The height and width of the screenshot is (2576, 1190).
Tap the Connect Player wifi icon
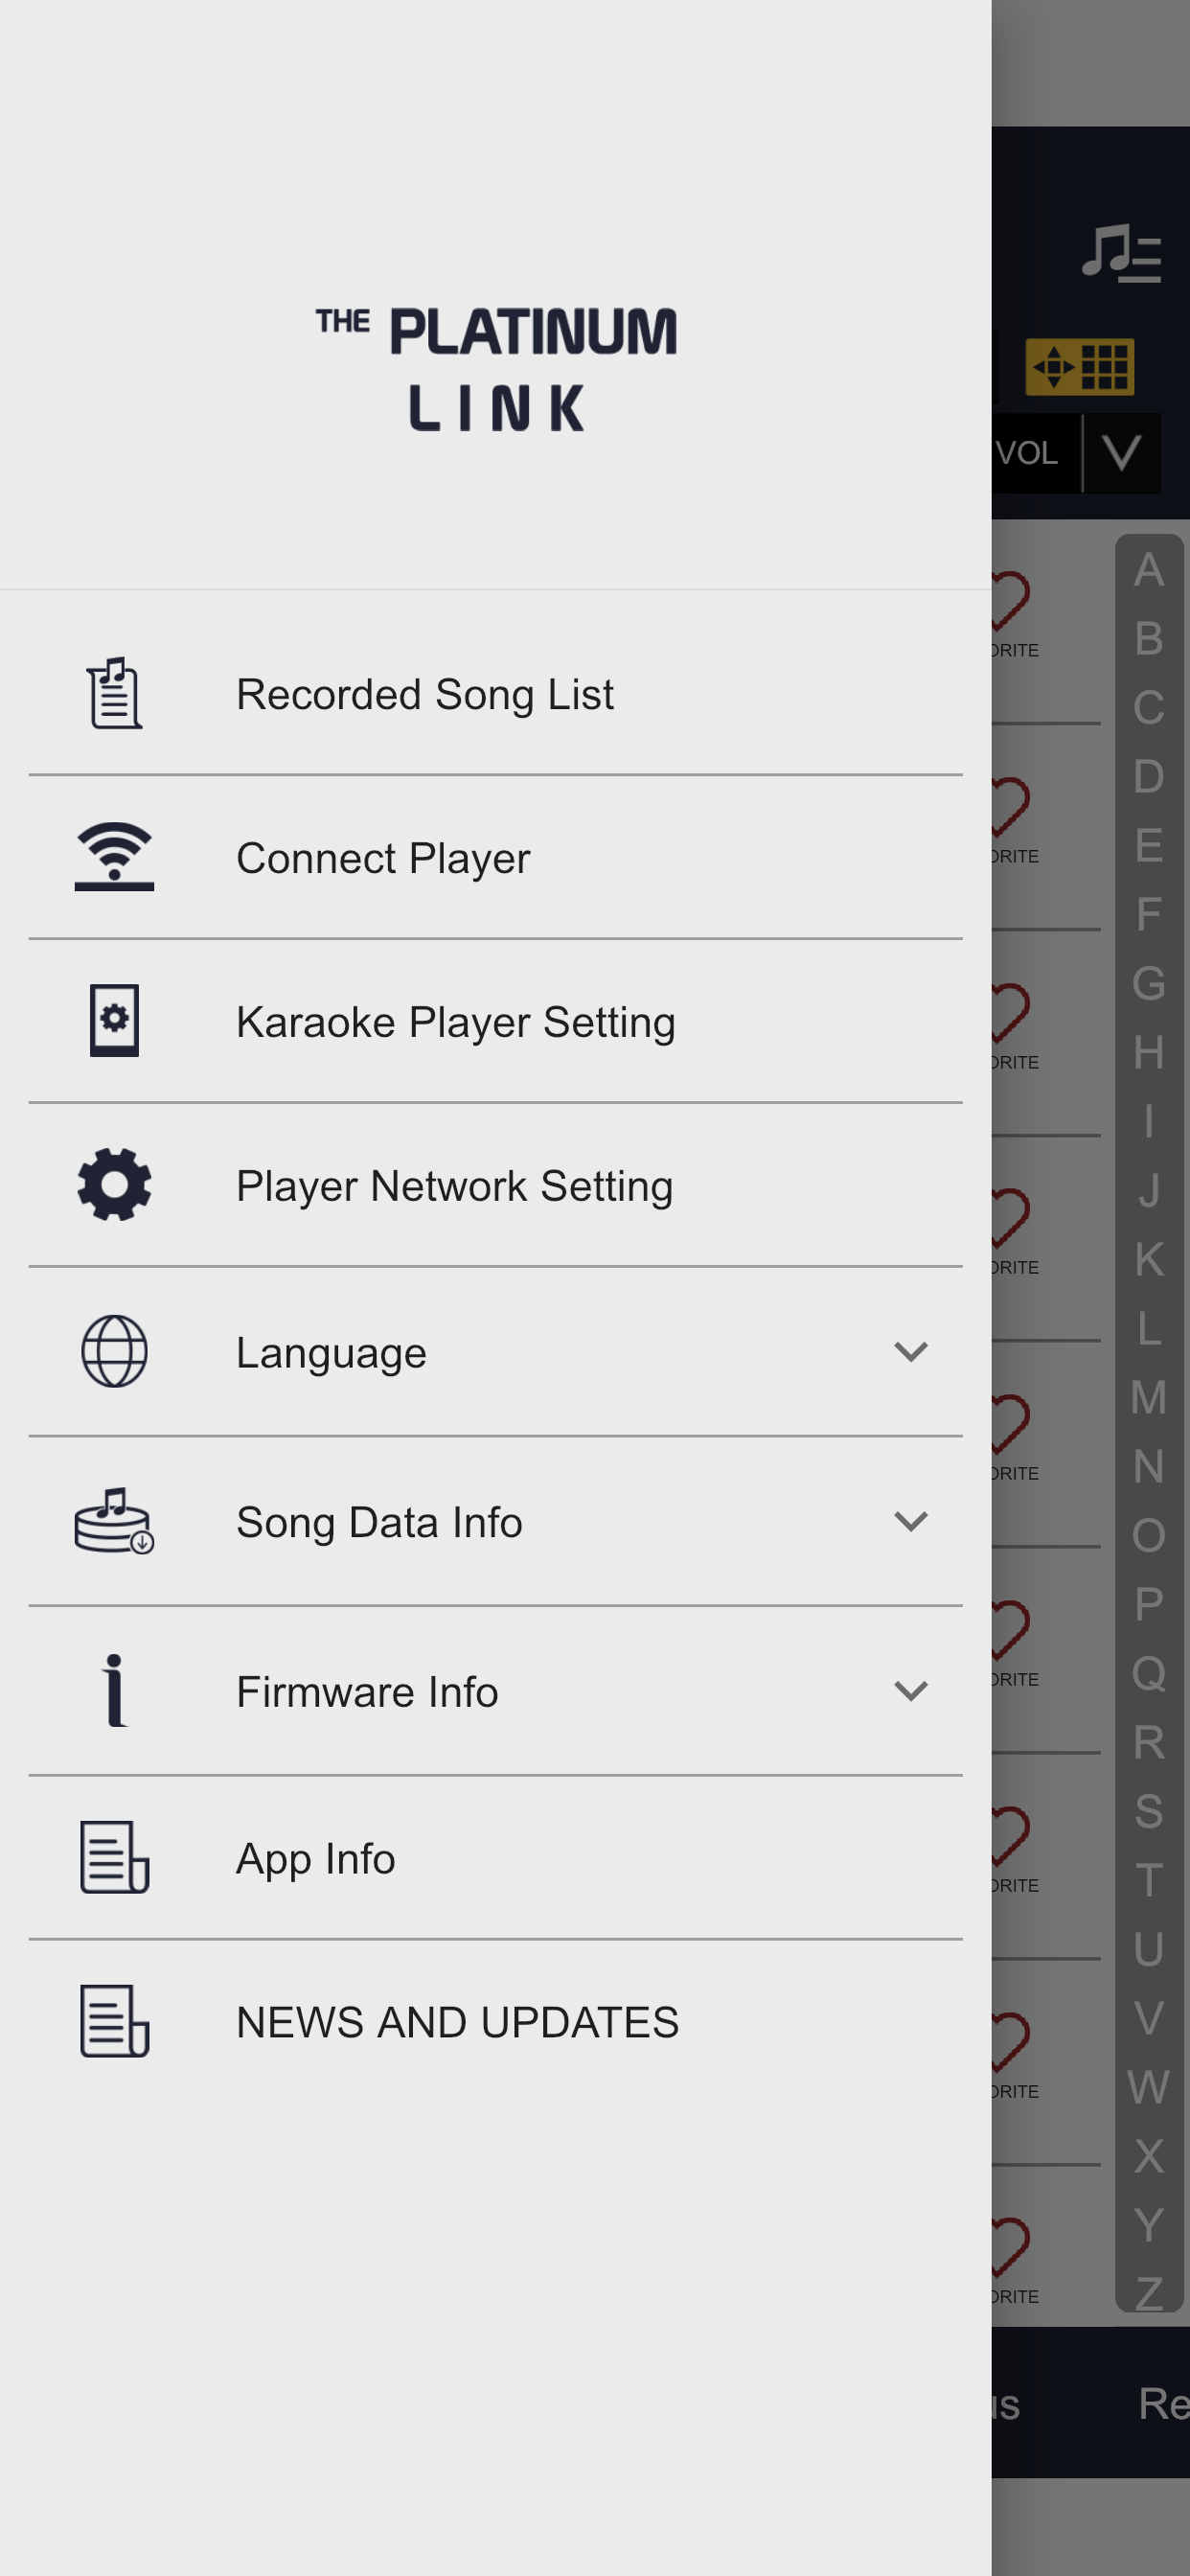tap(114, 857)
